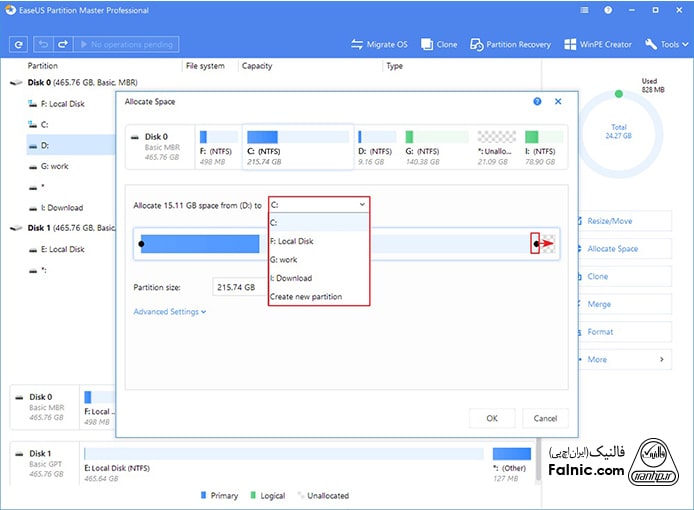The image size is (694, 510).
Task: Click the Partition size input field
Action: pos(238,287)
